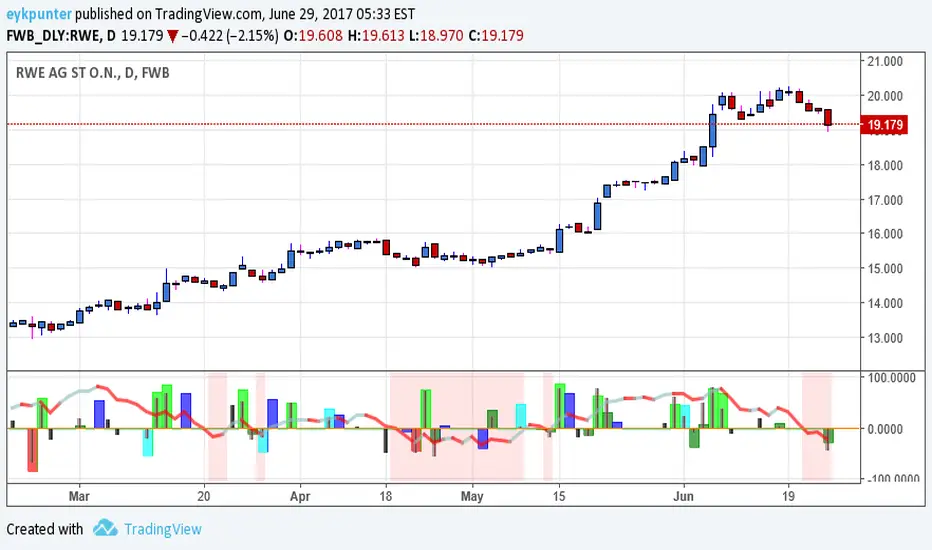Click the May date axis label
932x550 pixels.
pos(472,496)
